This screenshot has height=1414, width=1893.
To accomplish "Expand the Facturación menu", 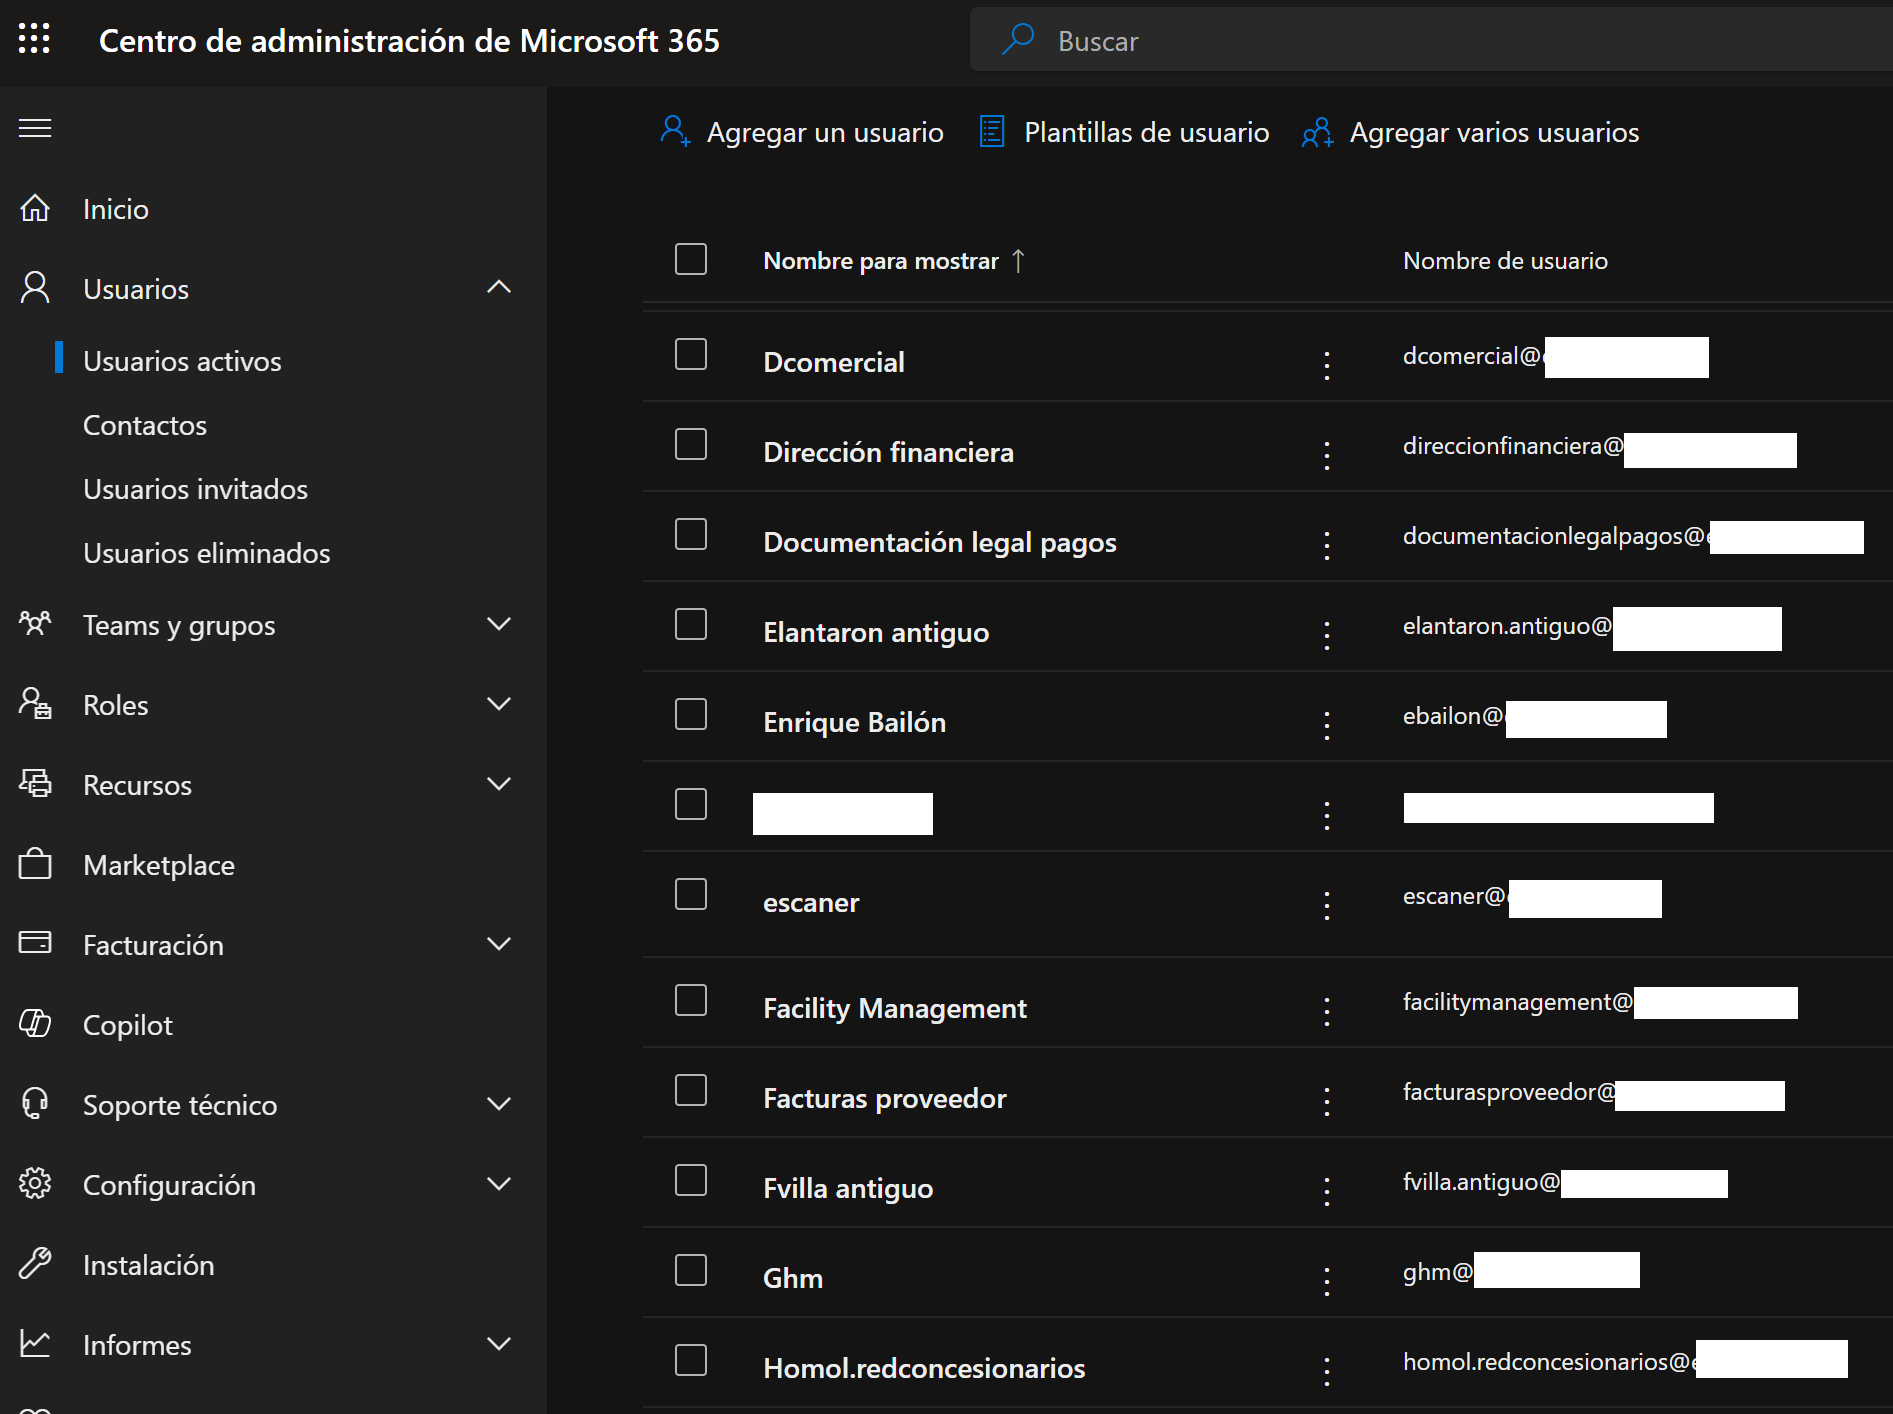I will point(498,944).
